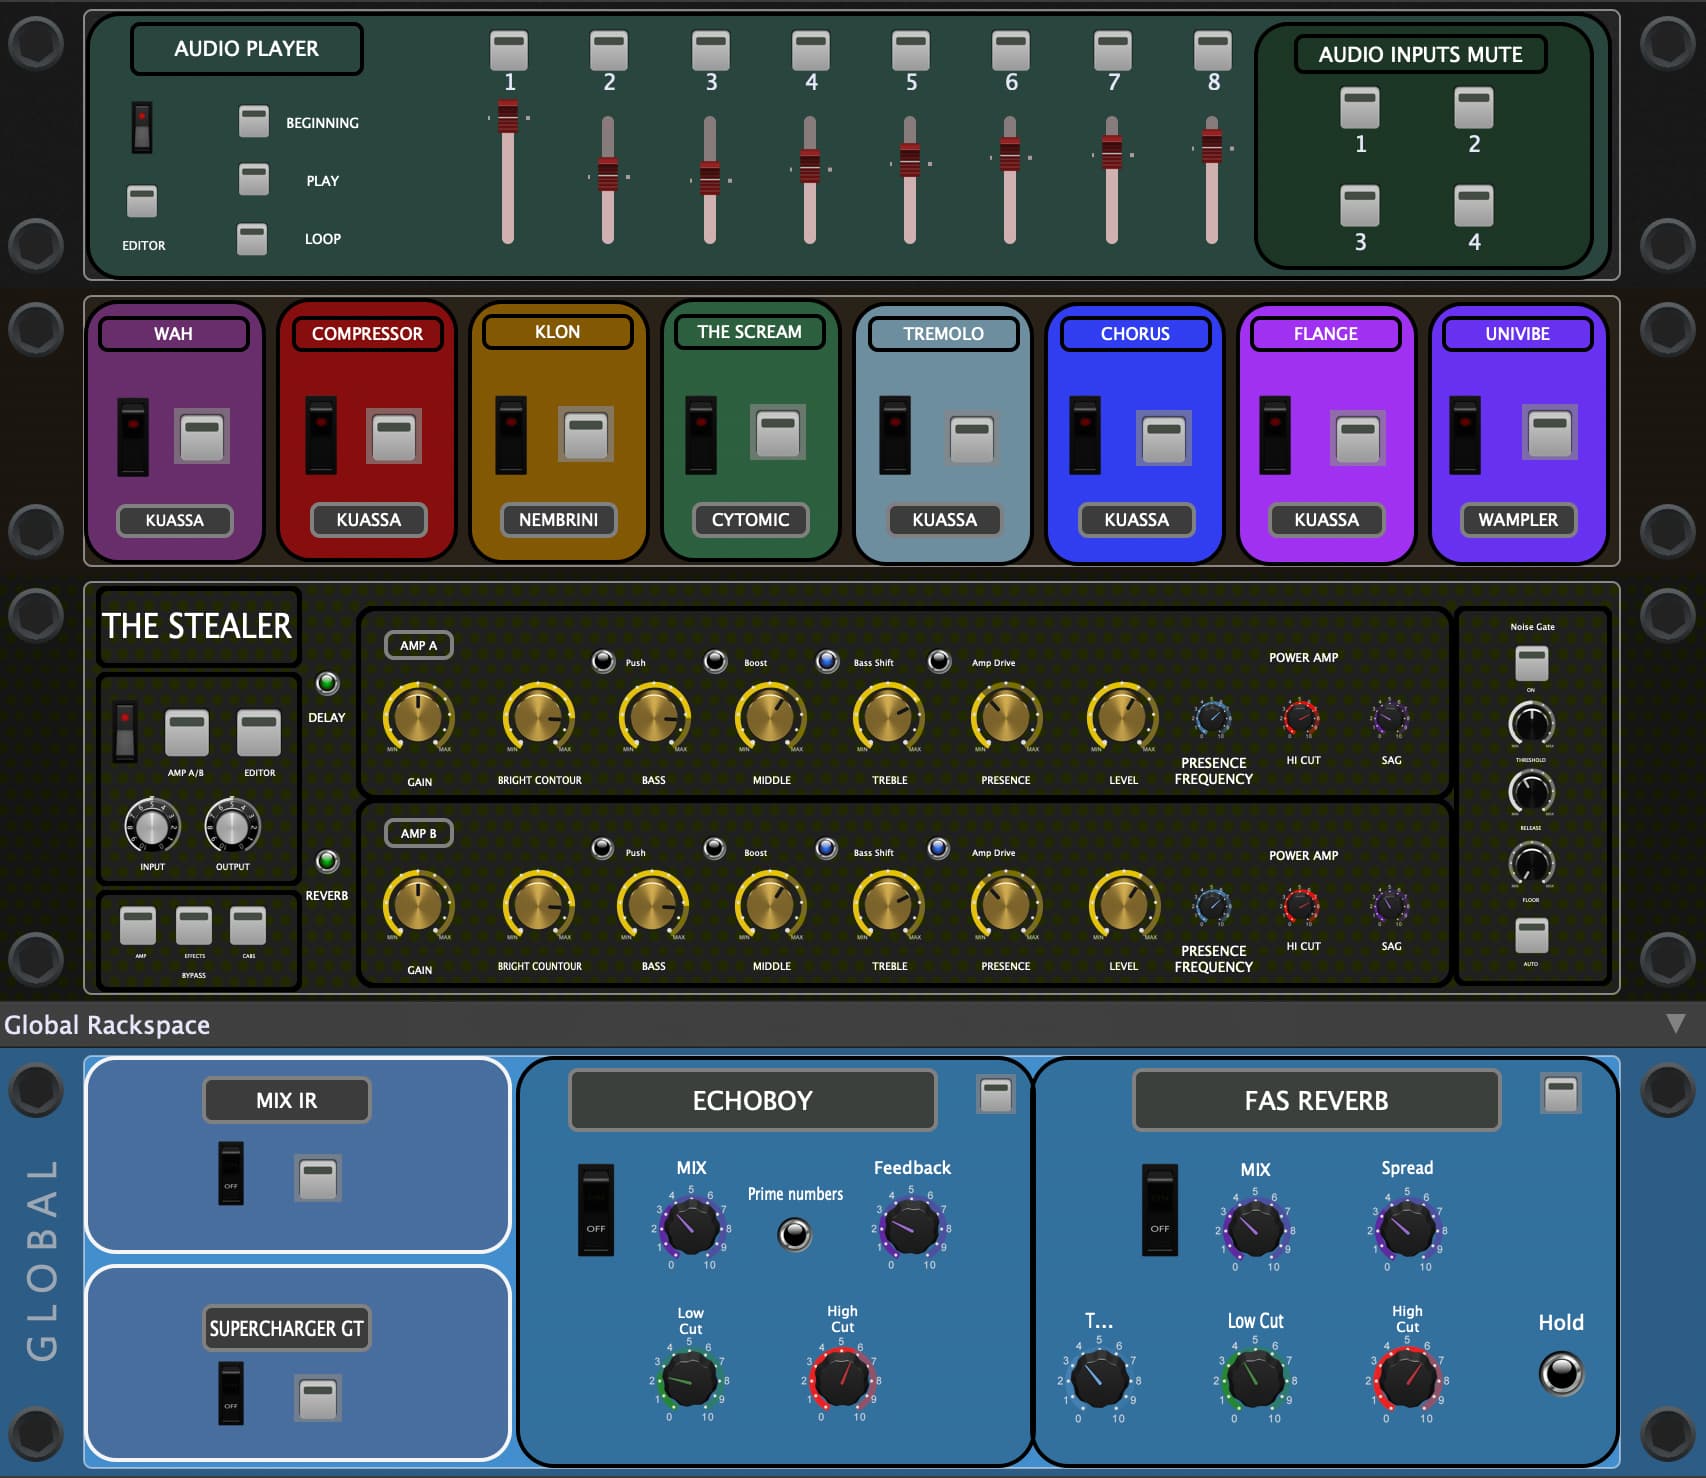Open the Audio Player EDITOR button
Viewport: 1706px width, 1478px height.
(142, 200)
